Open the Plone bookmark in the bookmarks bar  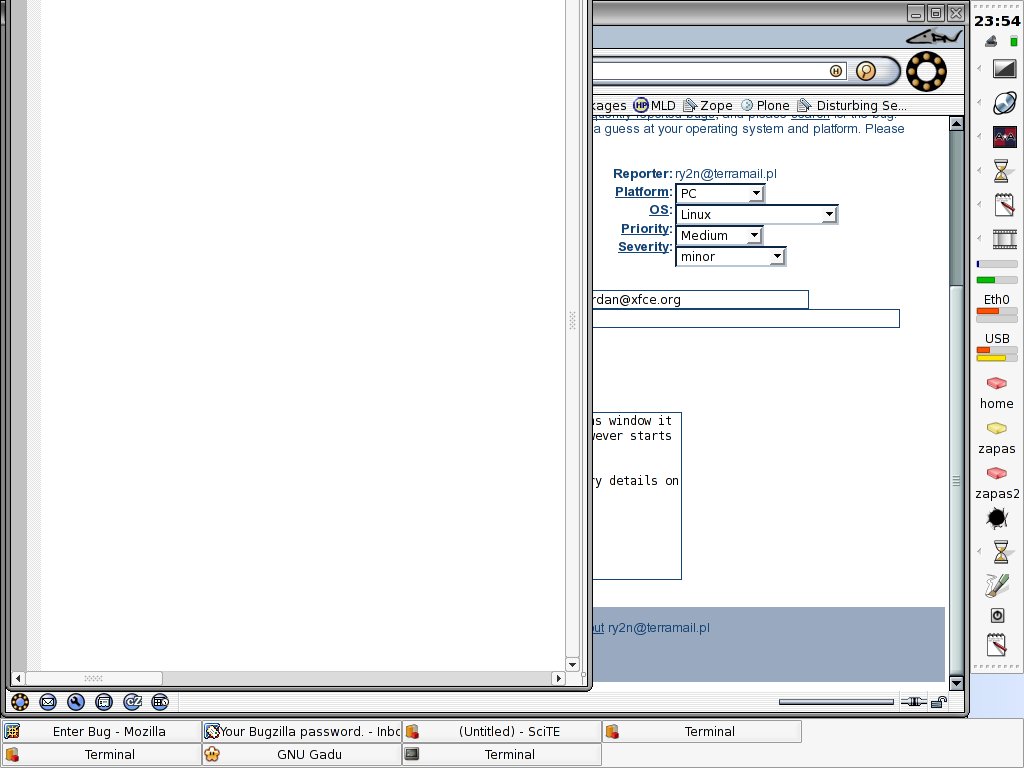[765, 105]
